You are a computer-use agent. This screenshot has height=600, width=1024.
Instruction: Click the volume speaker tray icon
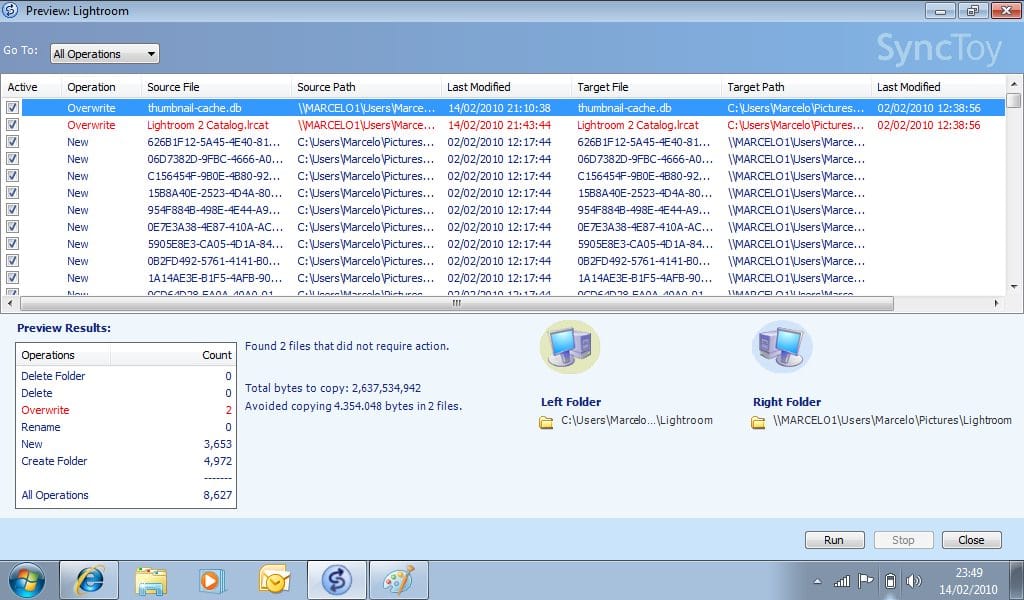pyautogui.click(x=913, y=581)
